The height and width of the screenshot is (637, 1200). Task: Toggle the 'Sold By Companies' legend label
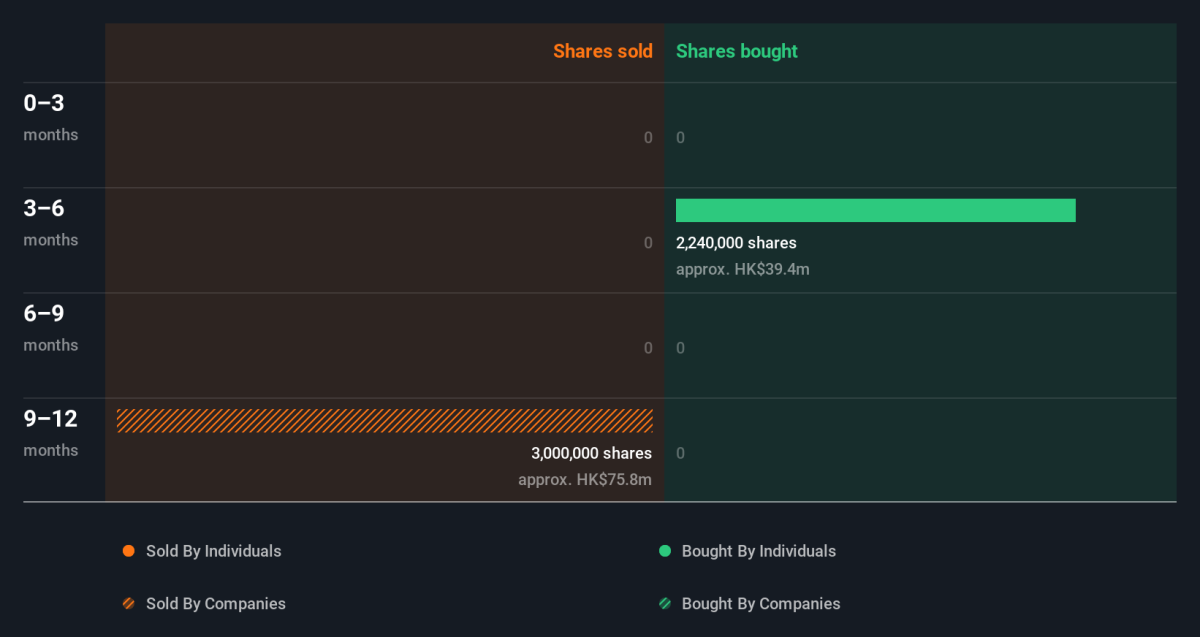pyautogui.click(x=215, y=604)
